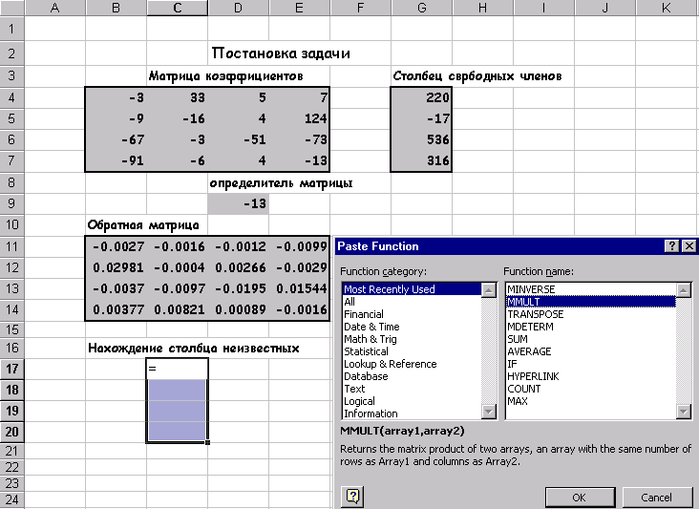This screenshot has height=509, width=699.
Task: Click the select-all corner of the sheet
Action: tap(12, 8)
